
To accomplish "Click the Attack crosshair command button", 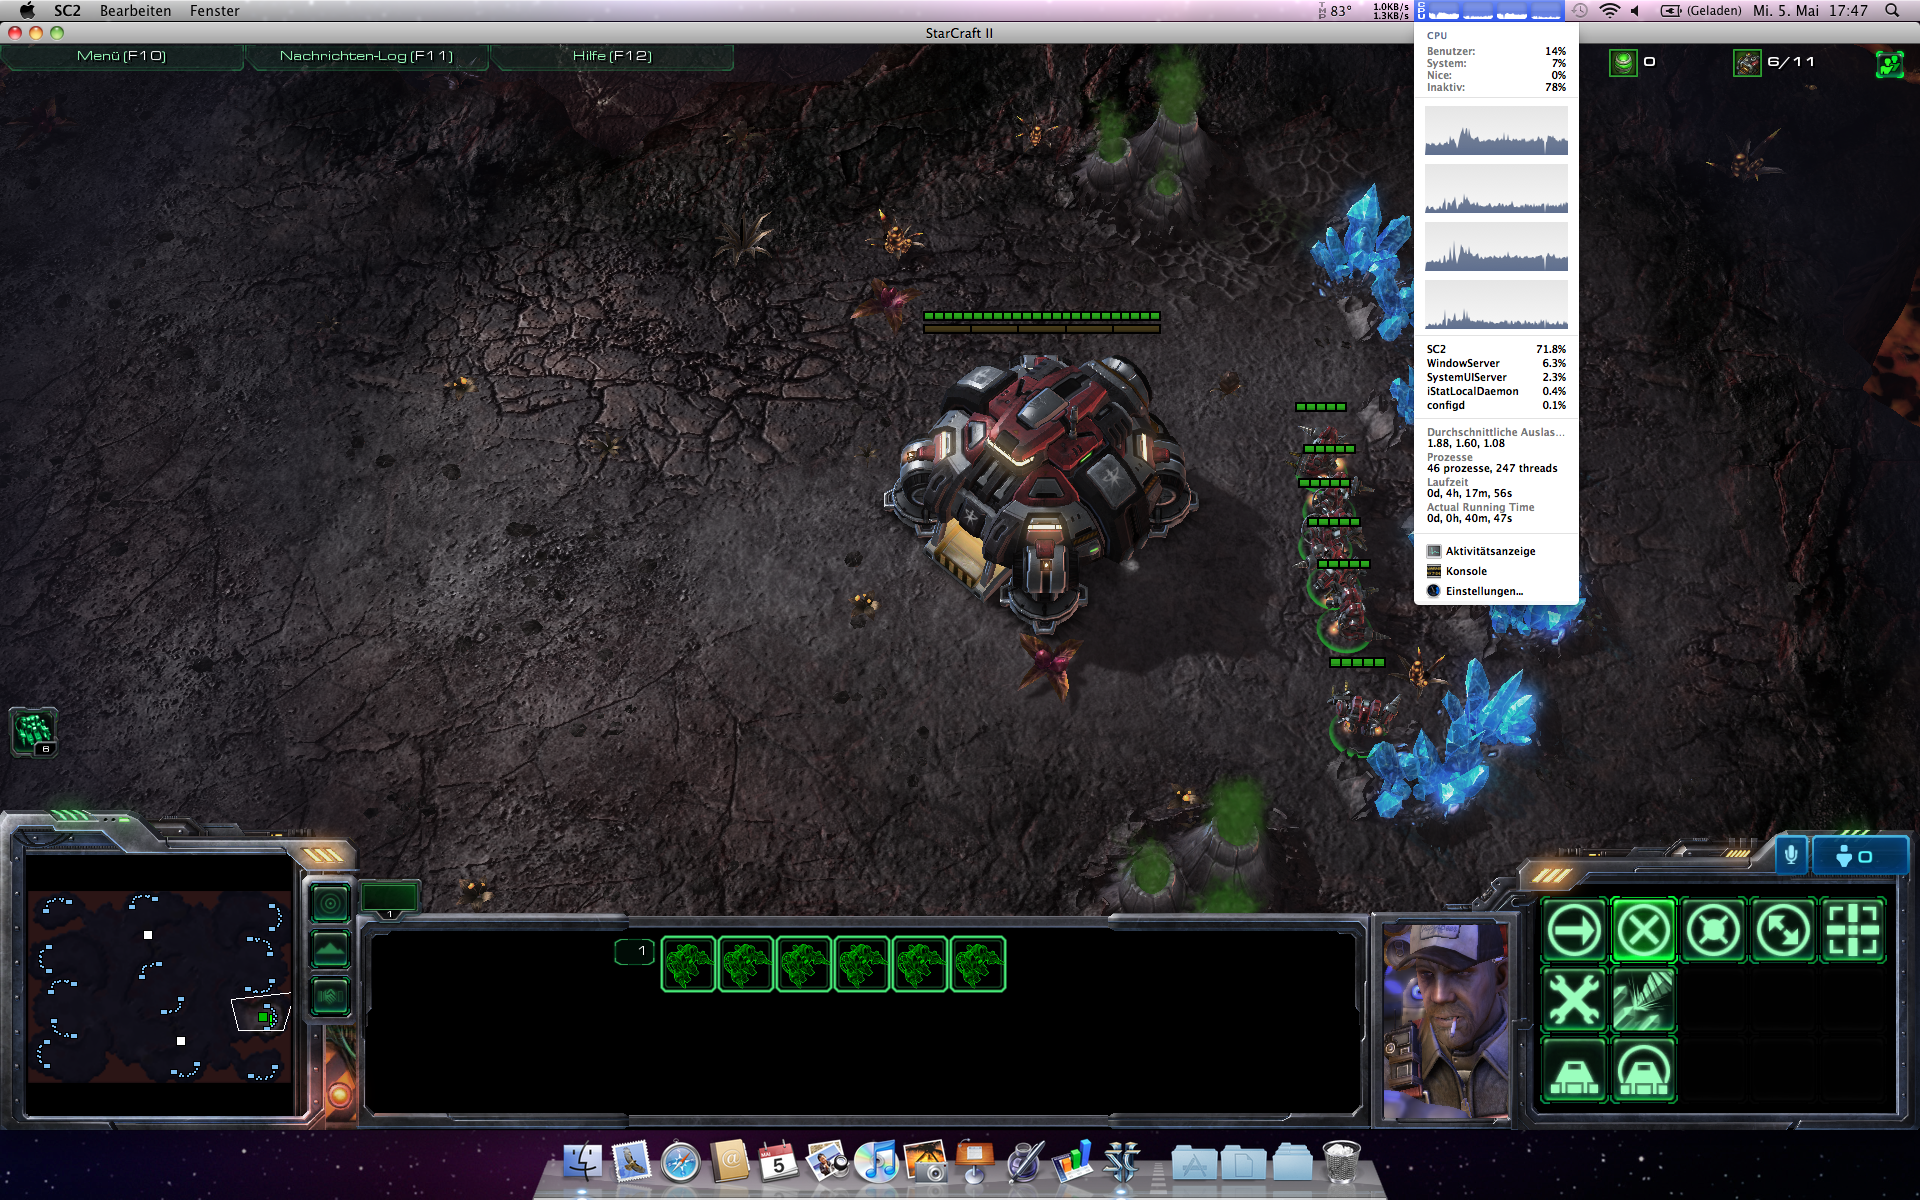I will pyautogui.click(x=1854, y=931).
